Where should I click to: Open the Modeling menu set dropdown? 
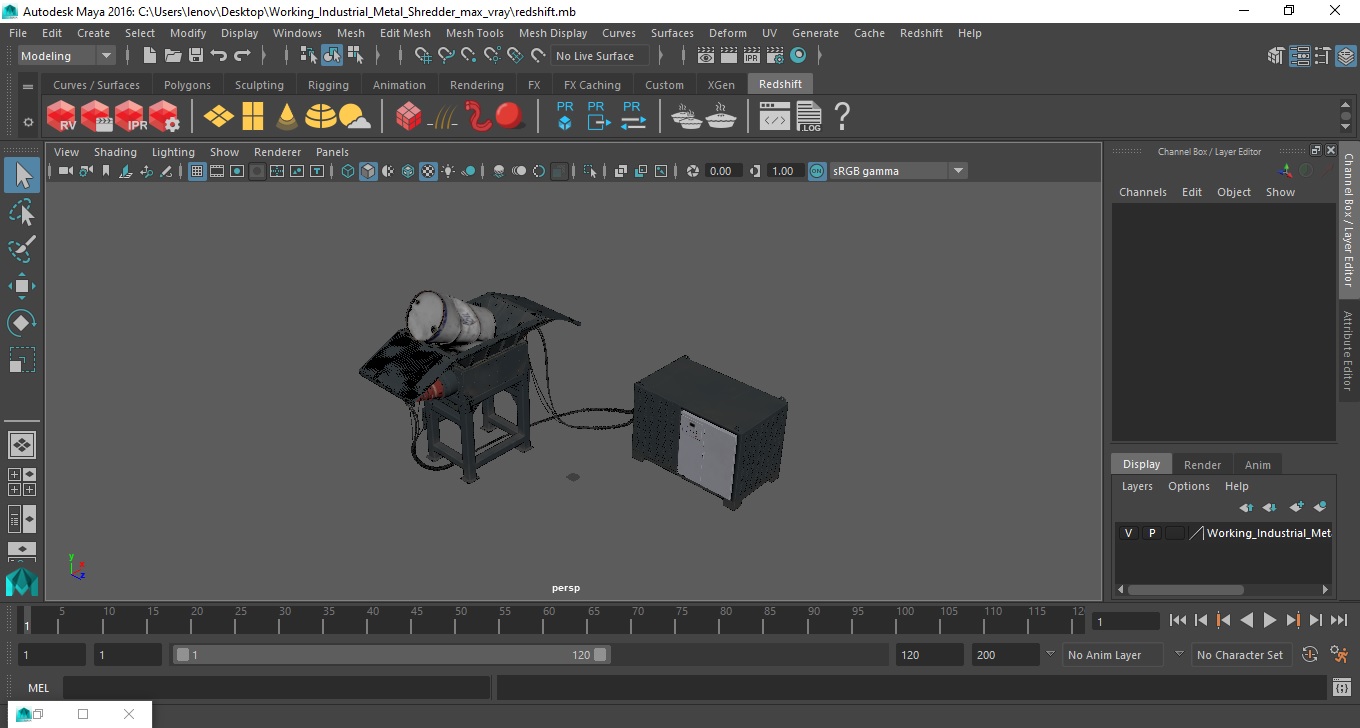67,56
